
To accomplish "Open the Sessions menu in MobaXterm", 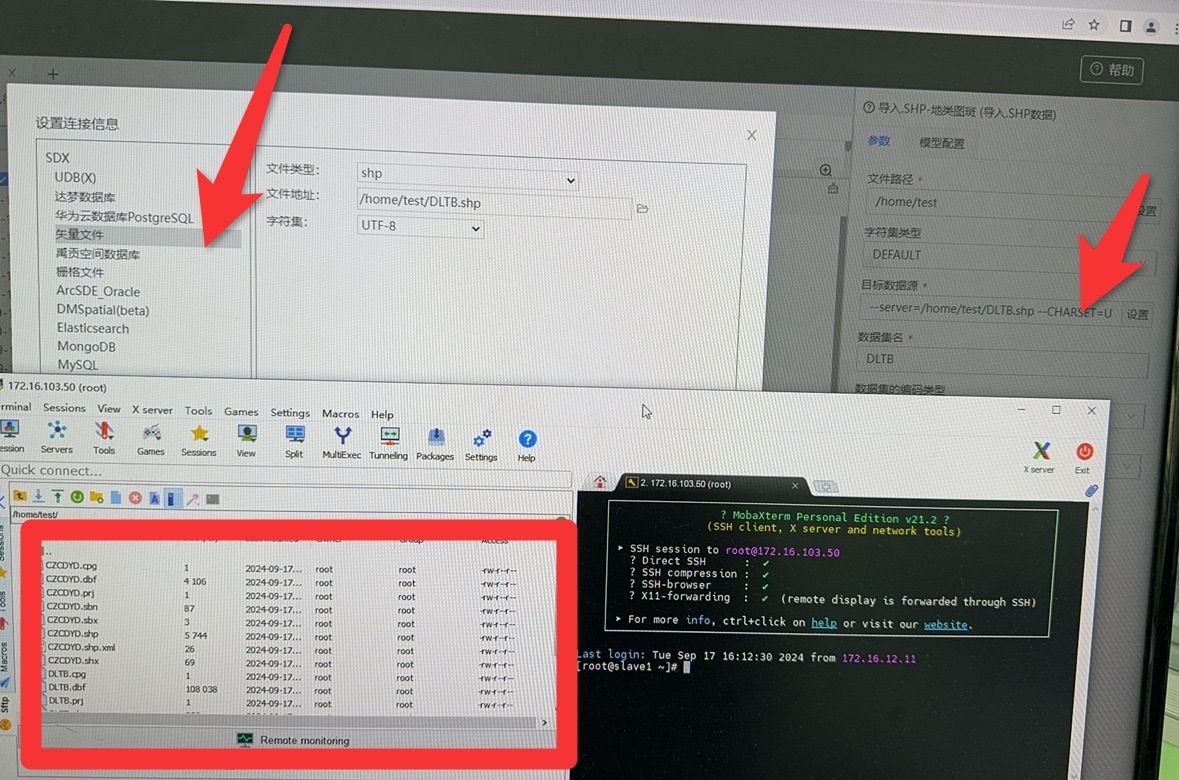I will tap(64, 407).
